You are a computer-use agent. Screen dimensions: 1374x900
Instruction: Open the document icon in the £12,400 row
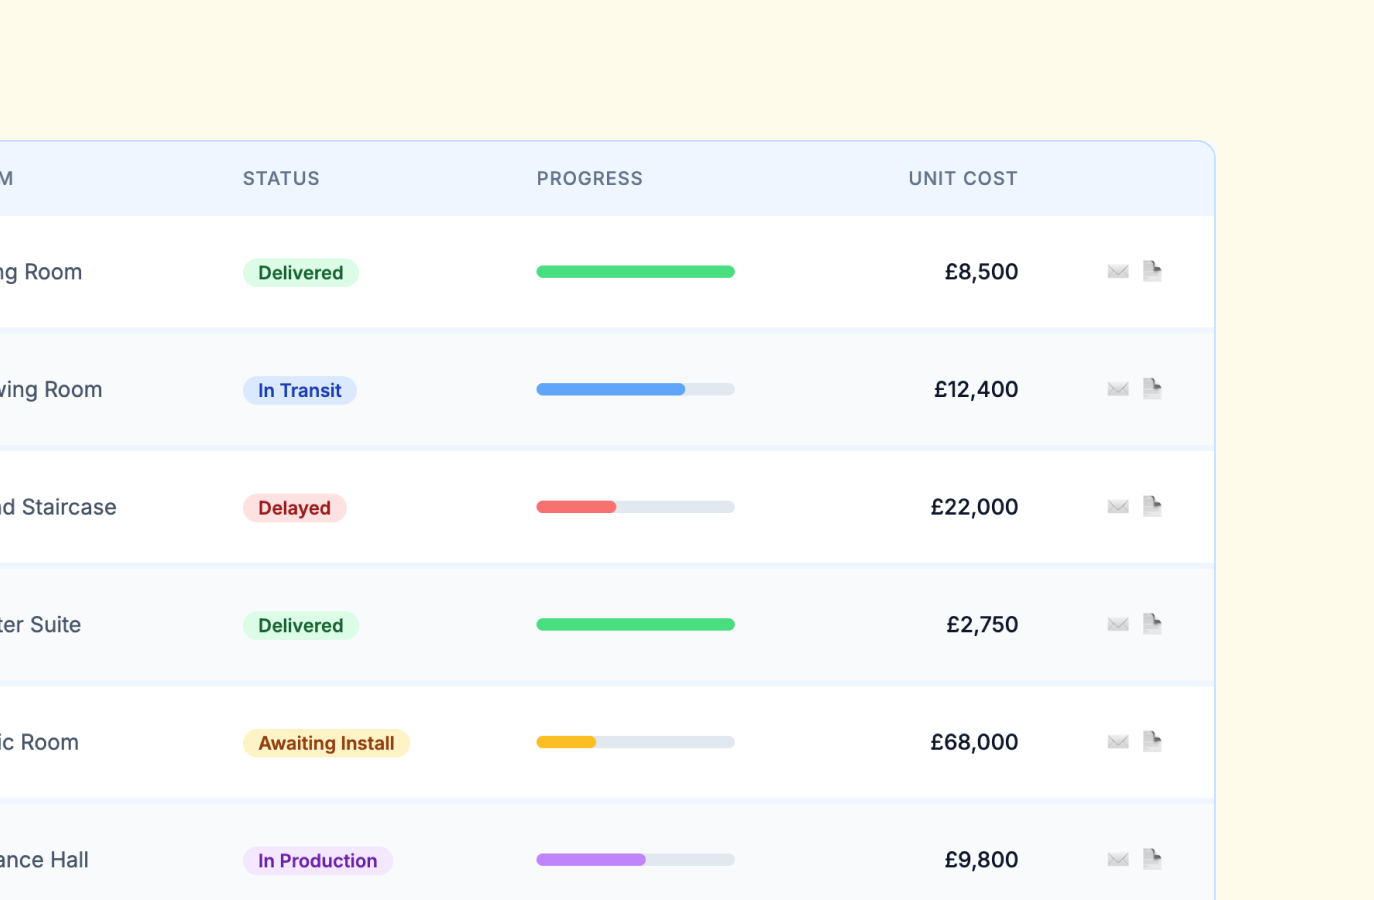tap(1152, 389)
